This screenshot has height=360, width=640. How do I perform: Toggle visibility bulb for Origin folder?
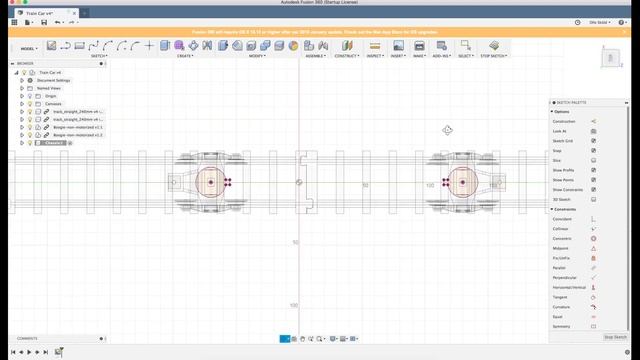pos(30,96)
